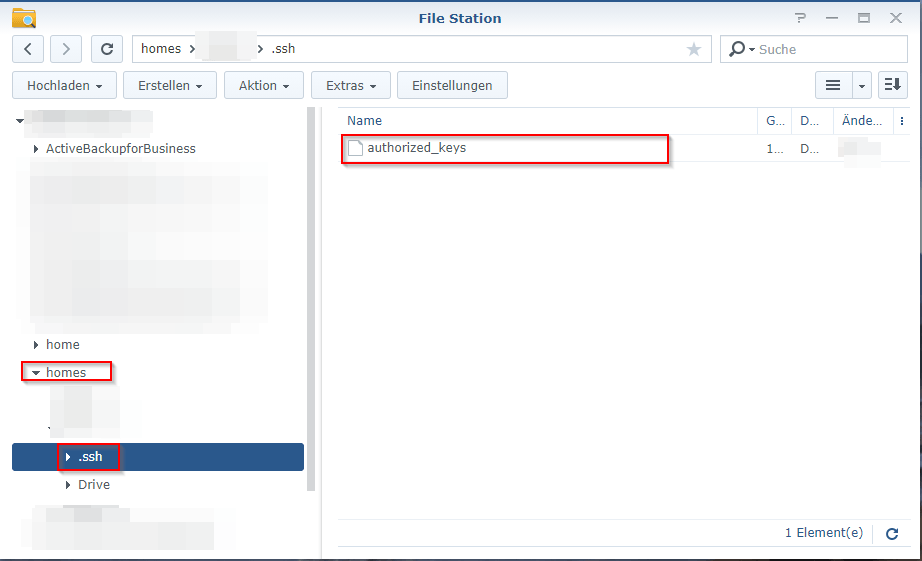Viewport: 922px width, 561px height.
Task: Sort by the Name column header
Action: coord(365,121)
